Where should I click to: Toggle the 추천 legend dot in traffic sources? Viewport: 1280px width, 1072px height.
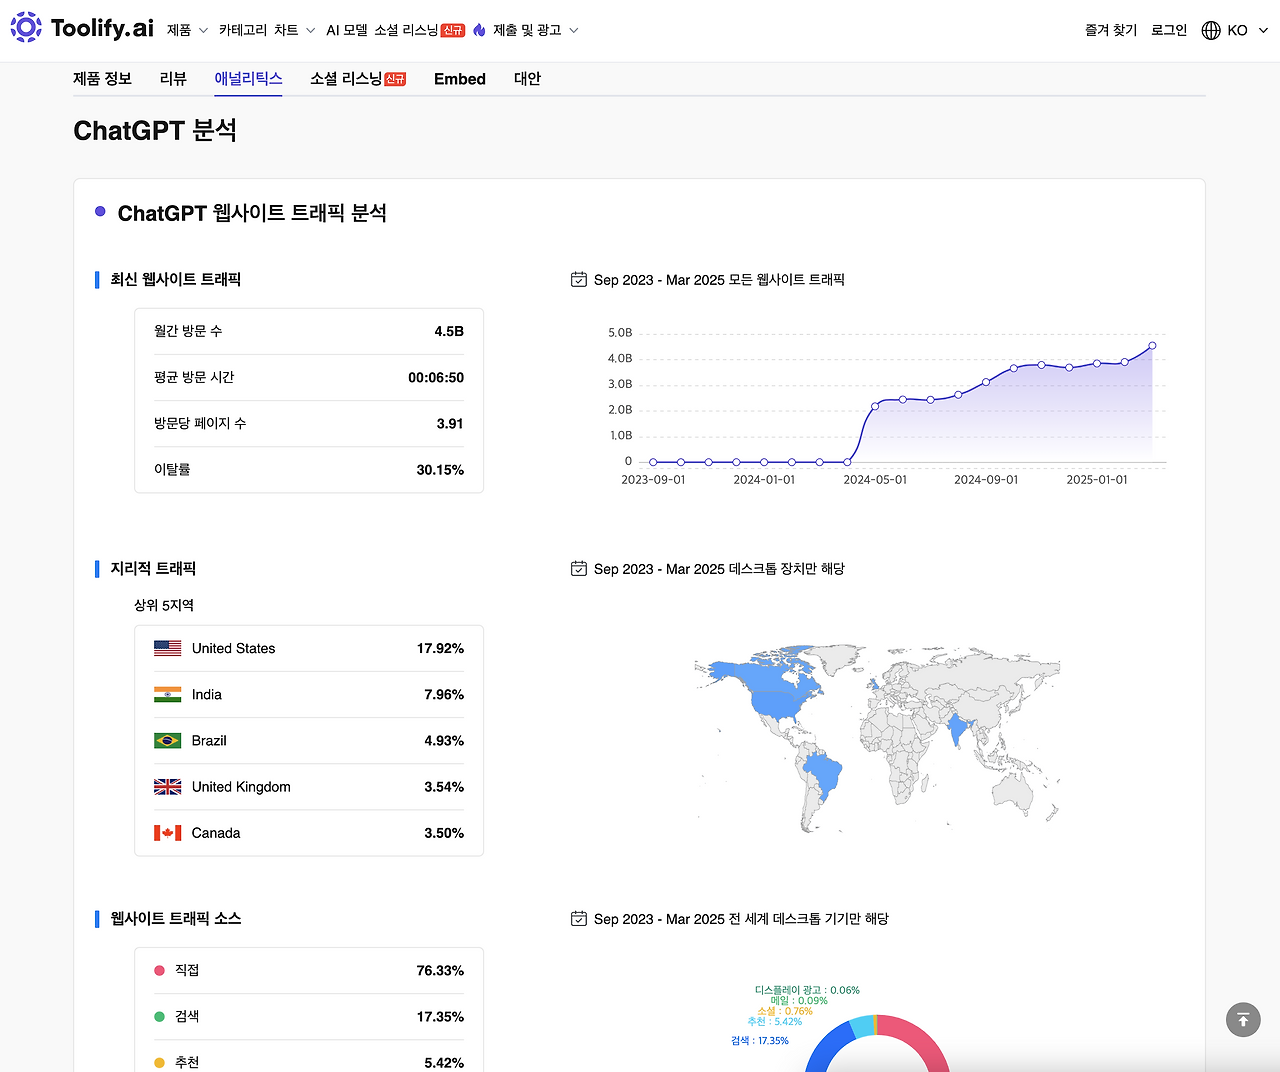(158, 1061)
